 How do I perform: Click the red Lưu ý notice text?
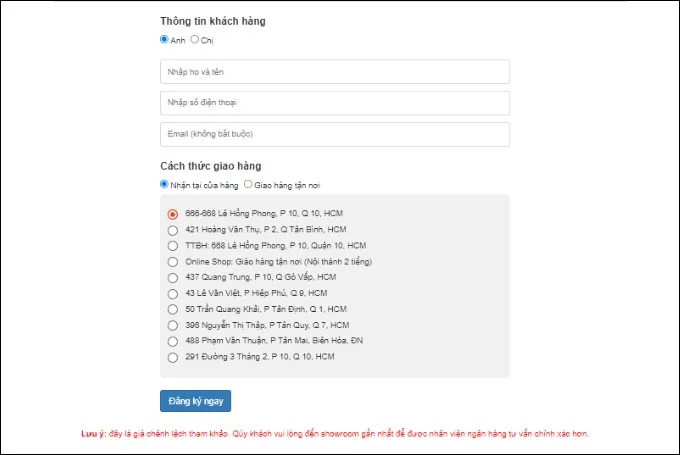pyautogui.click(x=335, y=434)
